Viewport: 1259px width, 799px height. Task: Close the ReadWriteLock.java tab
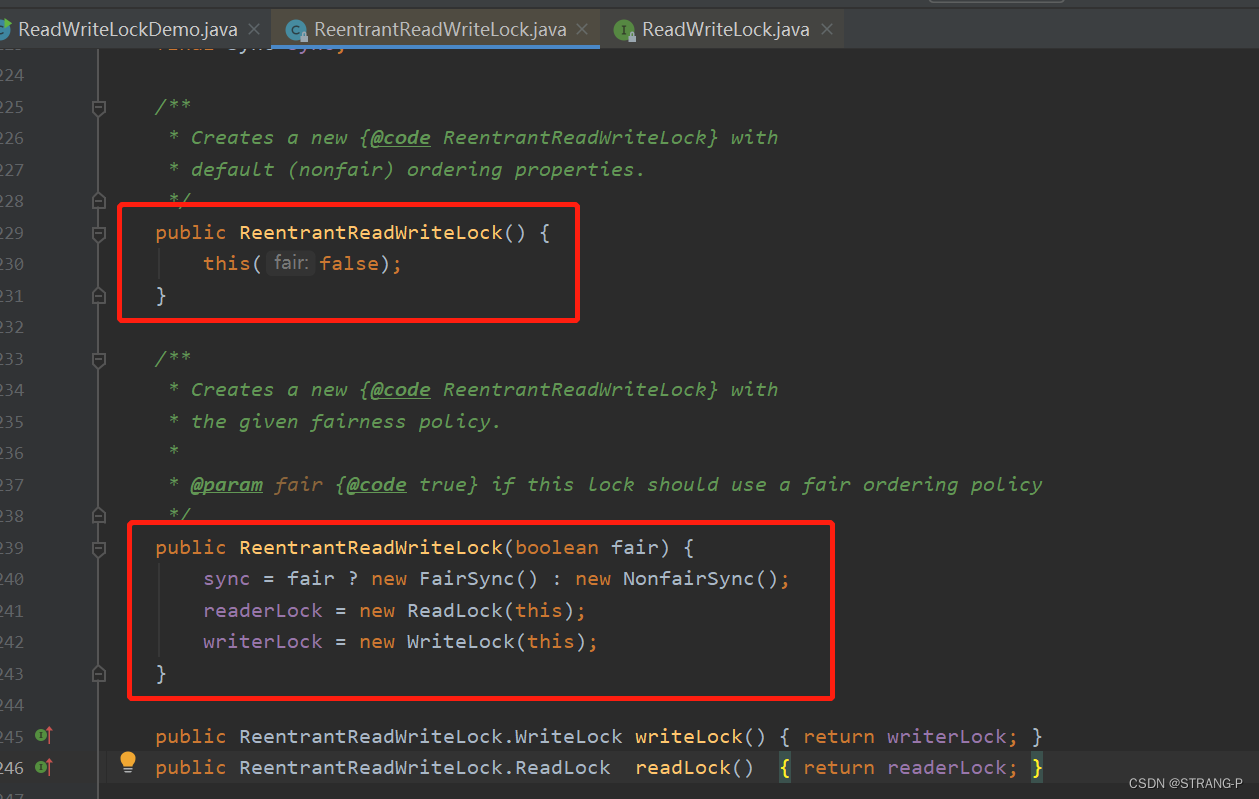[827, 29]
